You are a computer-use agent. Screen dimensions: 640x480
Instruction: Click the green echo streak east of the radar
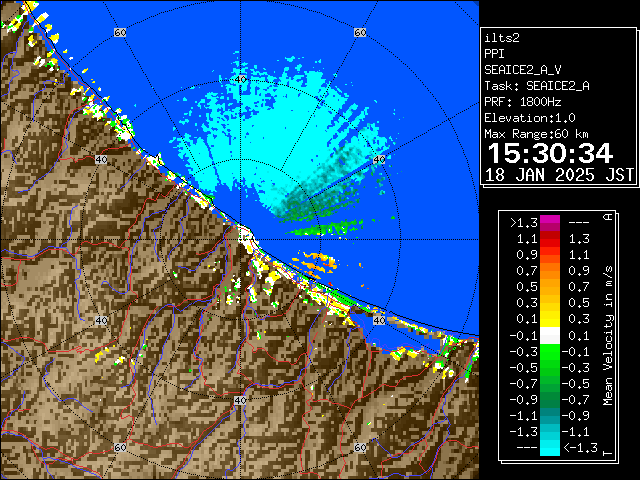click(x=325, y=229)
